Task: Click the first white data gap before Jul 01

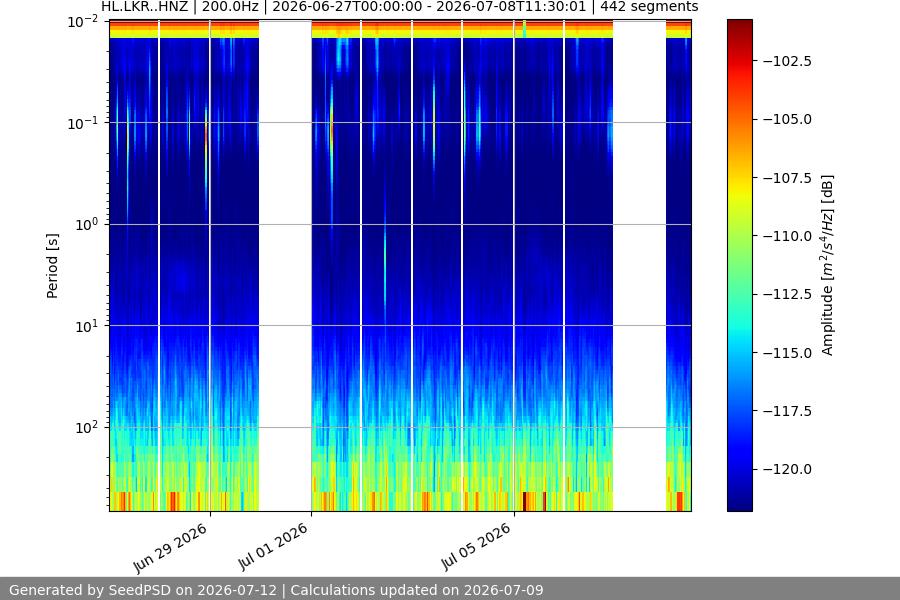Action: click(x=285, y=265)
